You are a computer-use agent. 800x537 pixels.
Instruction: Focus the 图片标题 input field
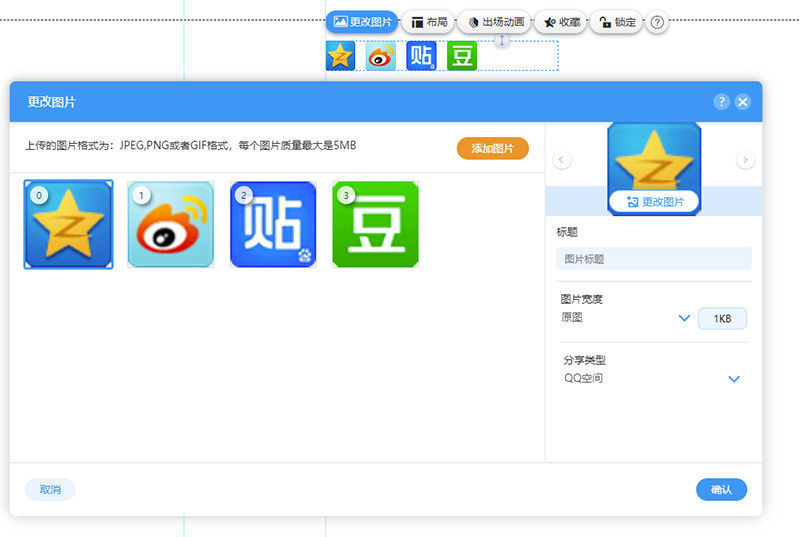(654, 259)
